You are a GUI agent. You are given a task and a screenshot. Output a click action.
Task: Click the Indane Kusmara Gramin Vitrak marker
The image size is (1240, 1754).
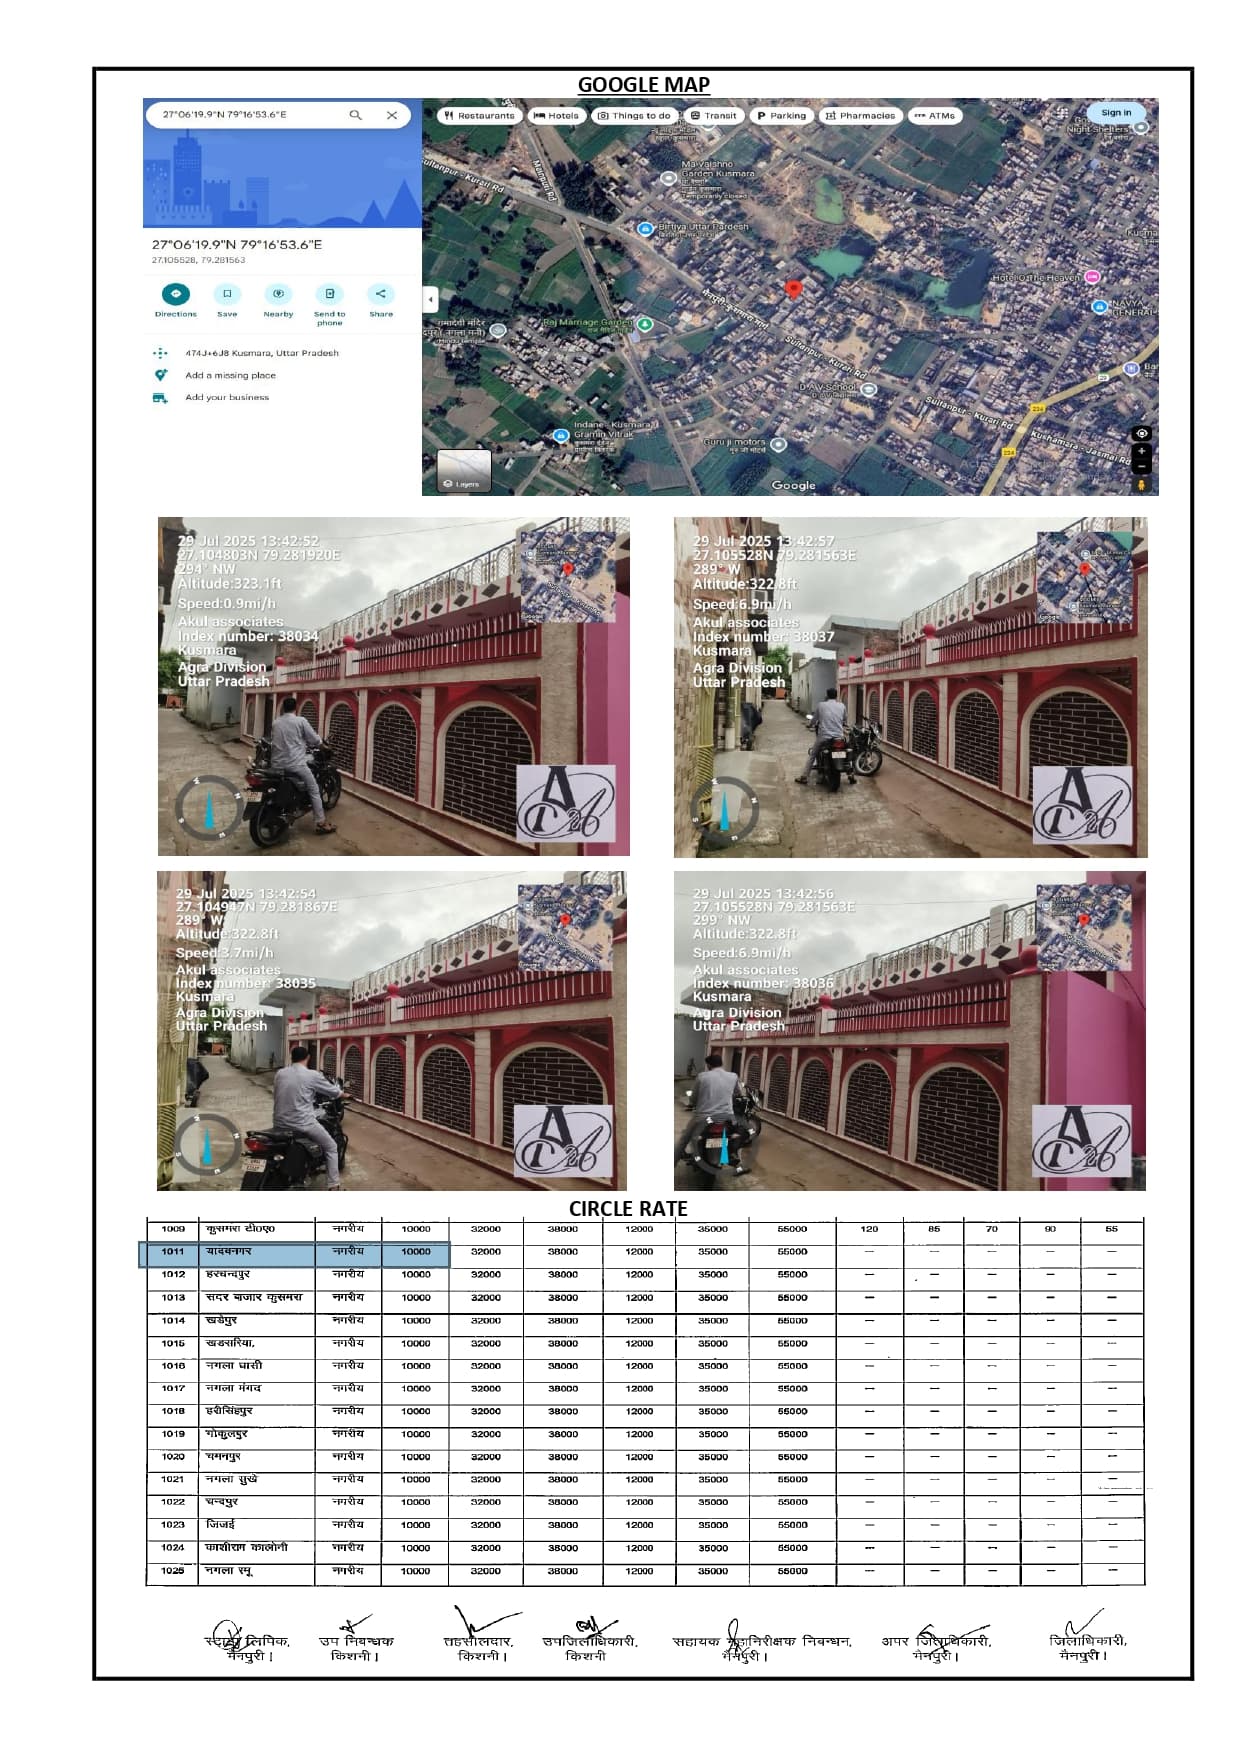tap(561, 436)
